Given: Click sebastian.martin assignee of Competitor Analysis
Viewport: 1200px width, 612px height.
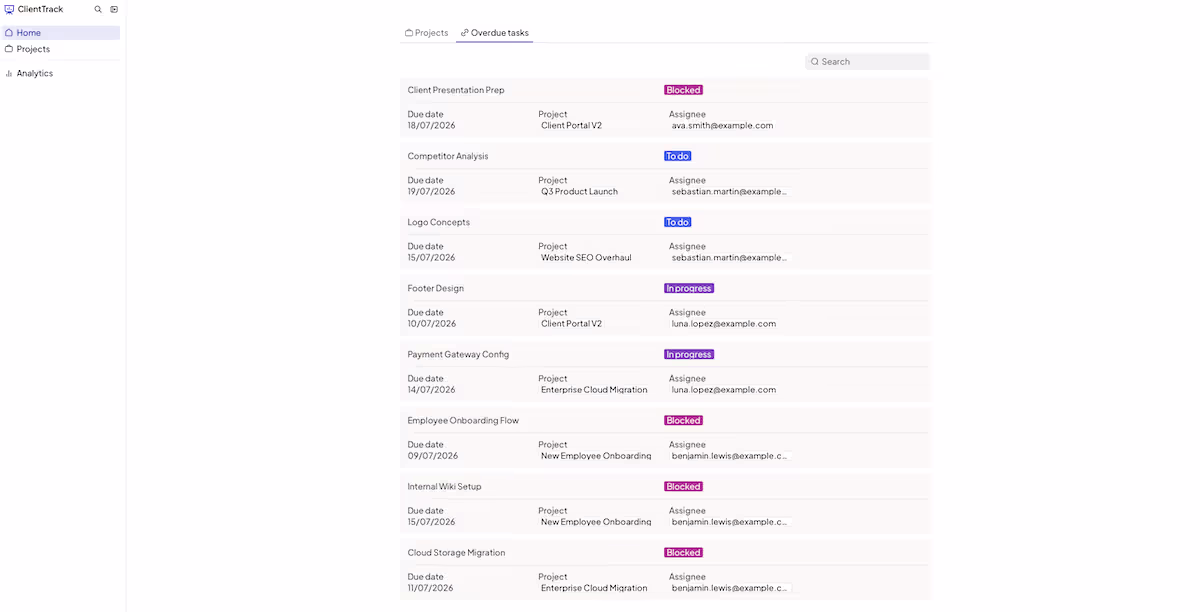Looking at the screenshot, I should tap(729, 192).
